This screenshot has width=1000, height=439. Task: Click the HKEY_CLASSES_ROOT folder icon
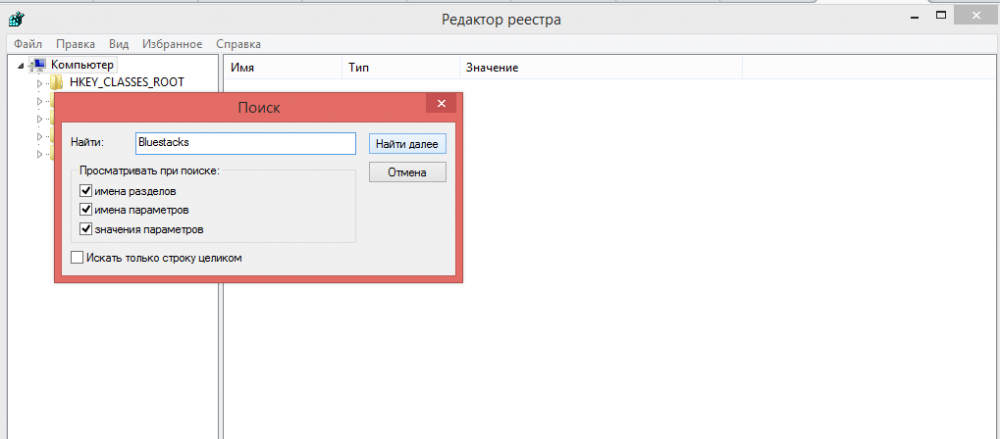click(x=57, y=82)
